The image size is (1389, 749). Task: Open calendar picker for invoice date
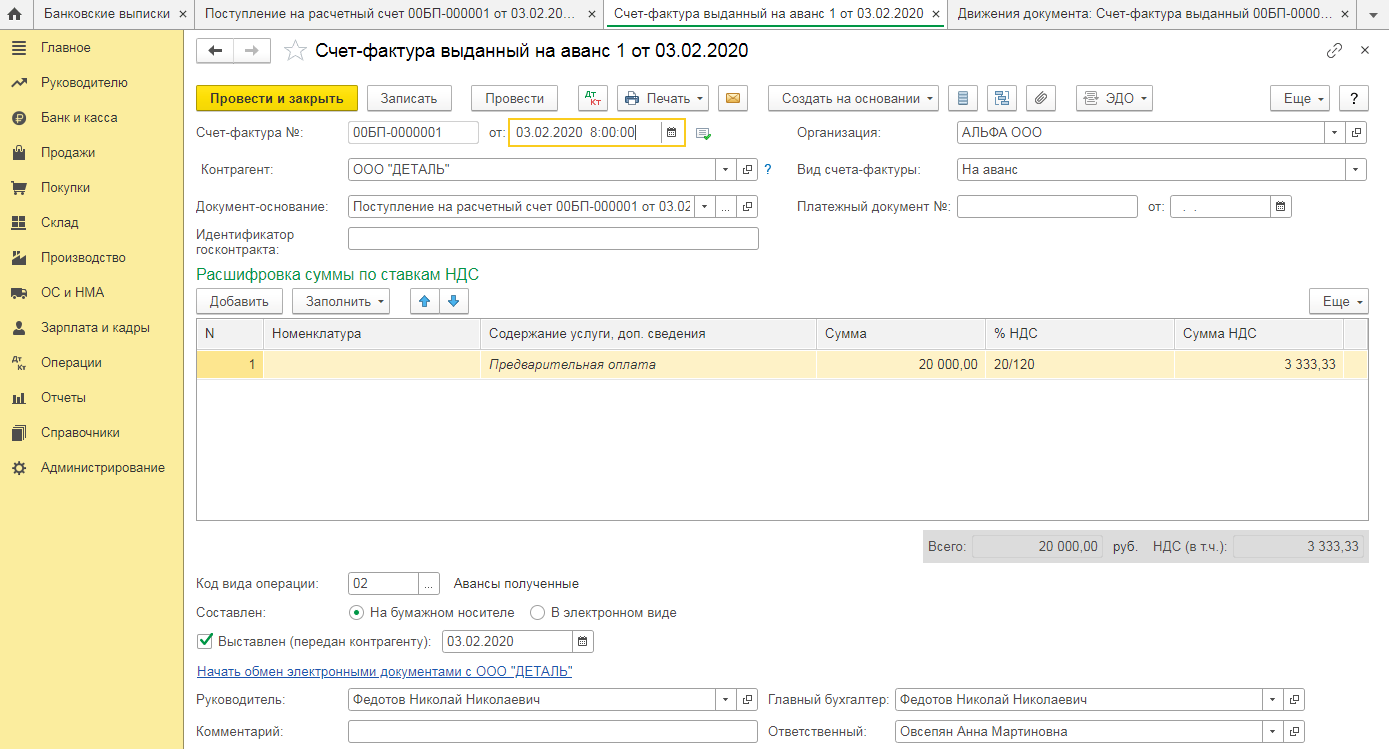[672, 133]
